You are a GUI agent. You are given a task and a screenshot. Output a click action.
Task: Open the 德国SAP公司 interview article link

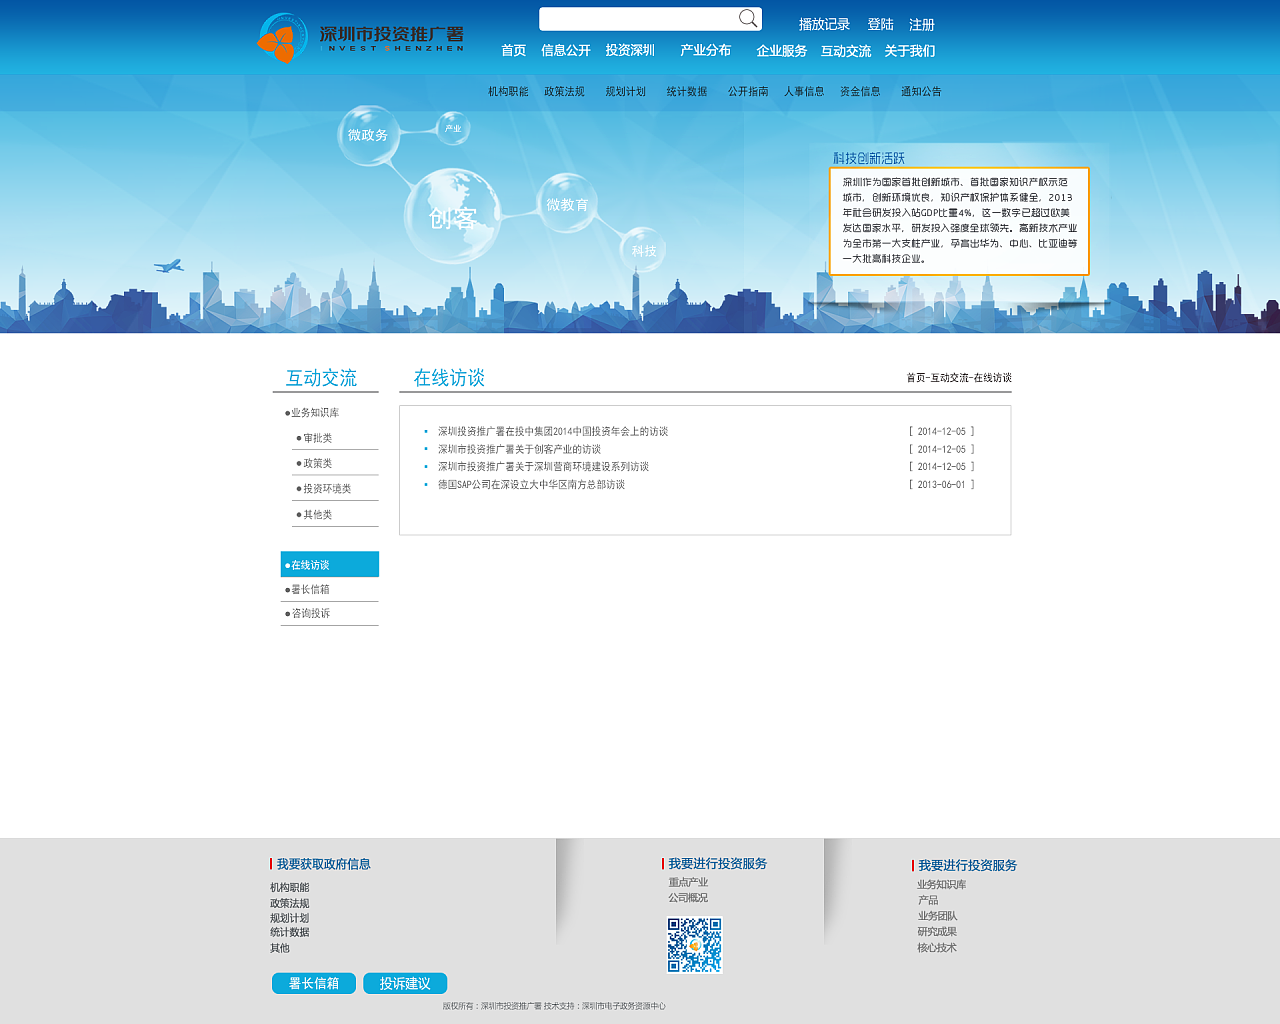(x=531, y=485)
